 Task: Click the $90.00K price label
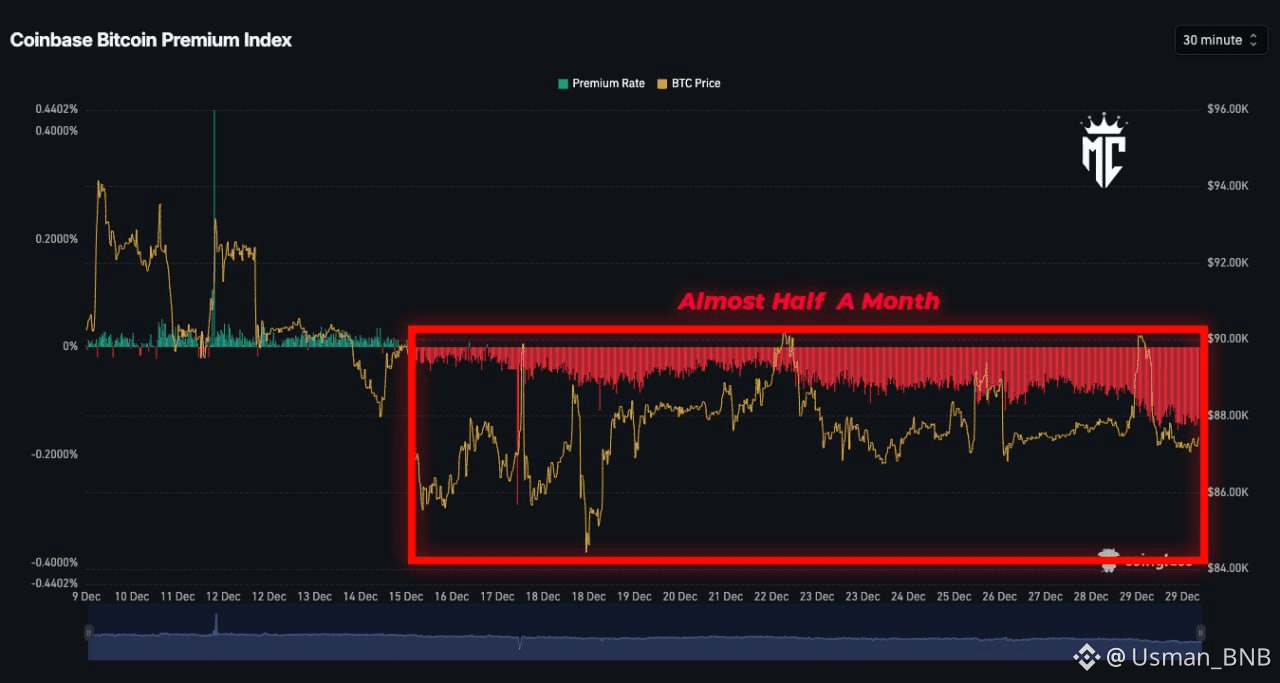[1229, 339]
